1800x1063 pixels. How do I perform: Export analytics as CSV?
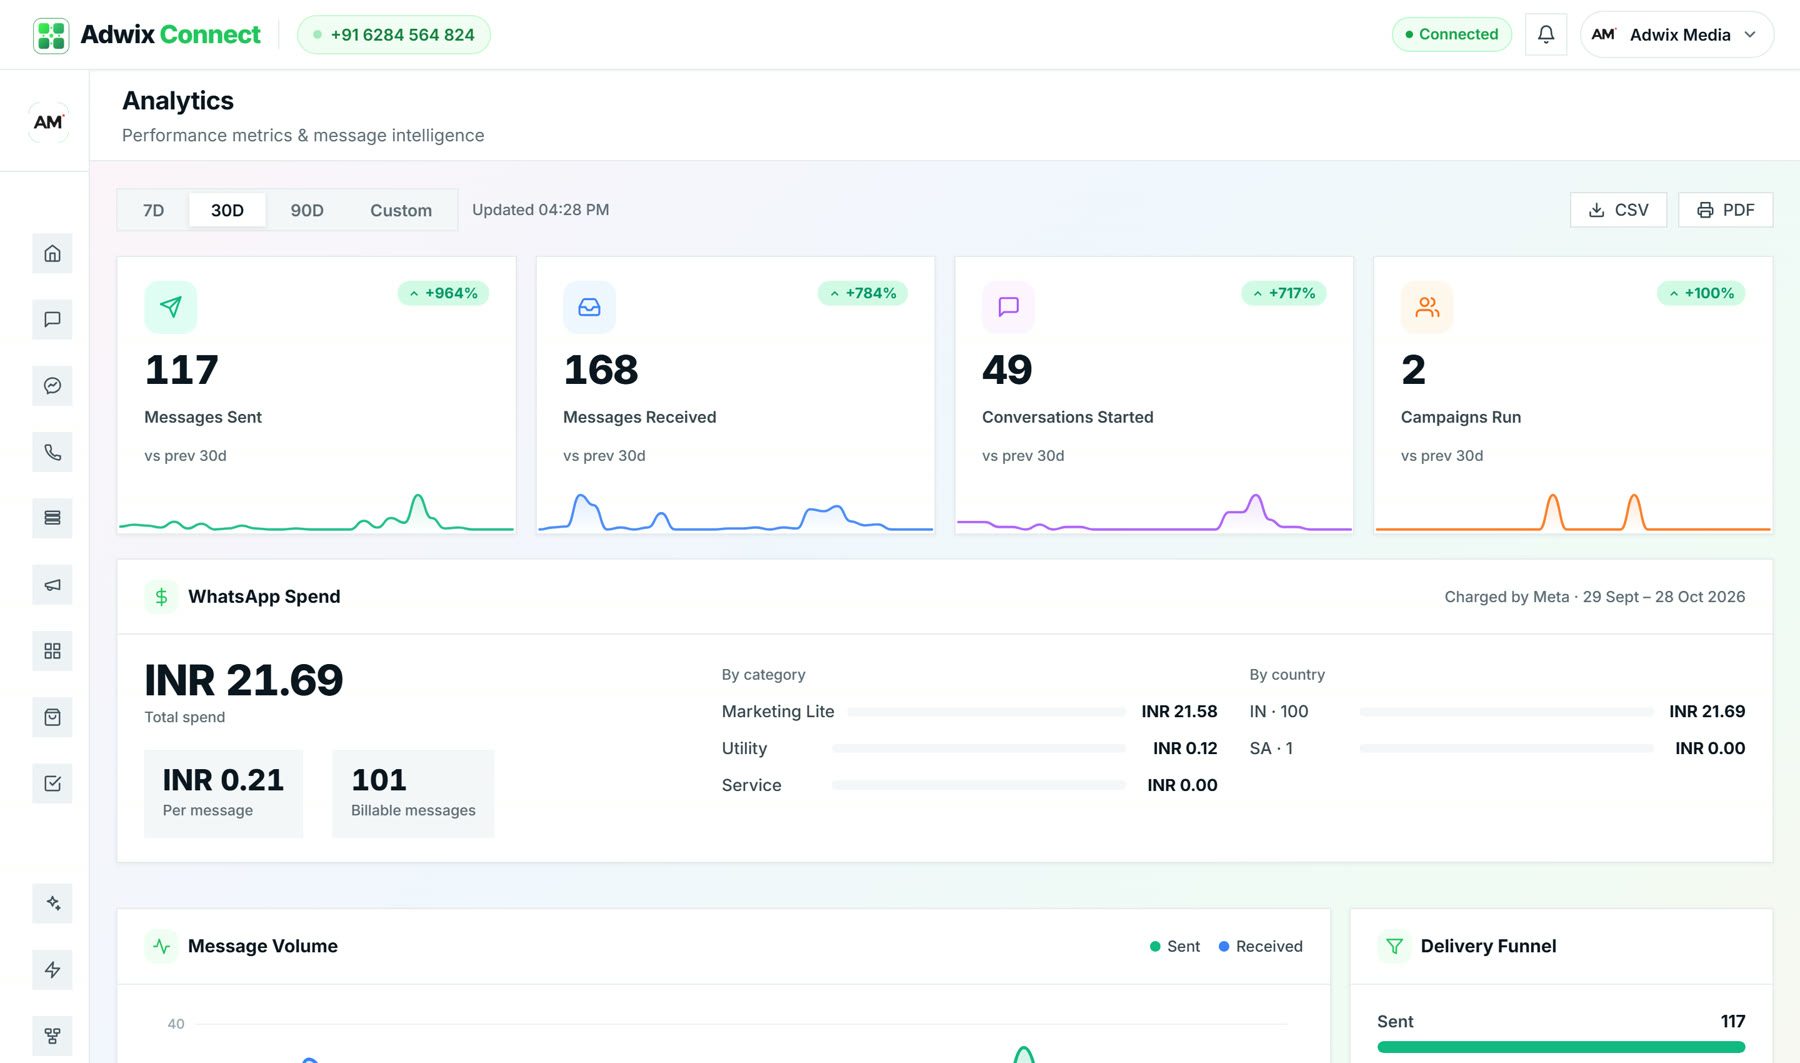click(1618, 210)
